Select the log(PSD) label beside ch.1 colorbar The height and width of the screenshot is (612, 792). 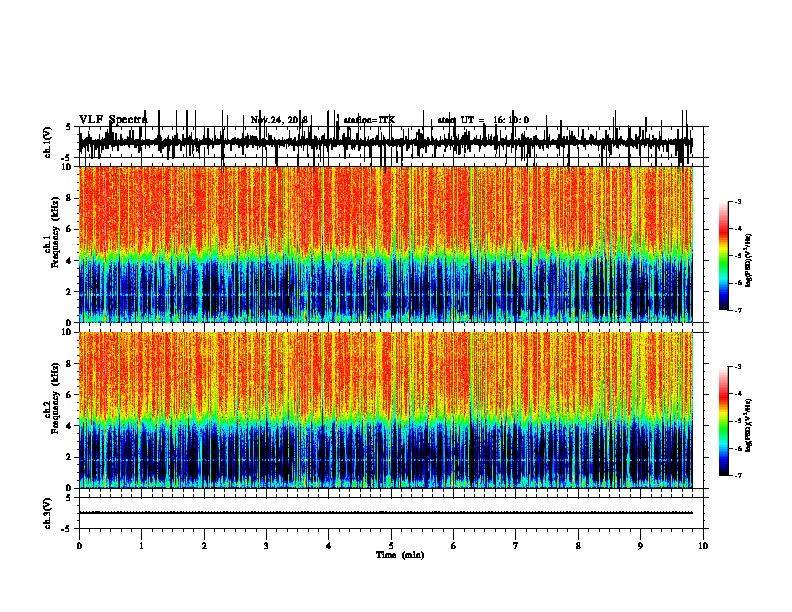[748, 261]
